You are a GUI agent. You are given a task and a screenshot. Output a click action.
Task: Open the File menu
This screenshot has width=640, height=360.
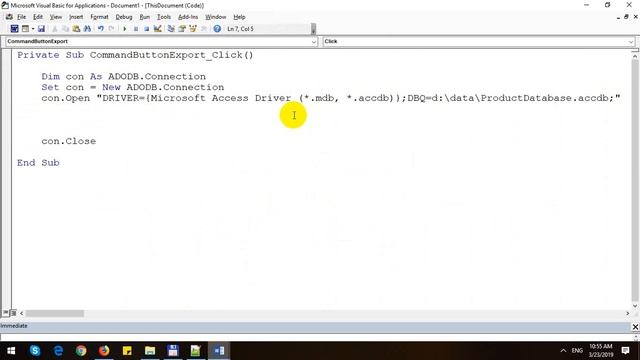pos(21,17)
